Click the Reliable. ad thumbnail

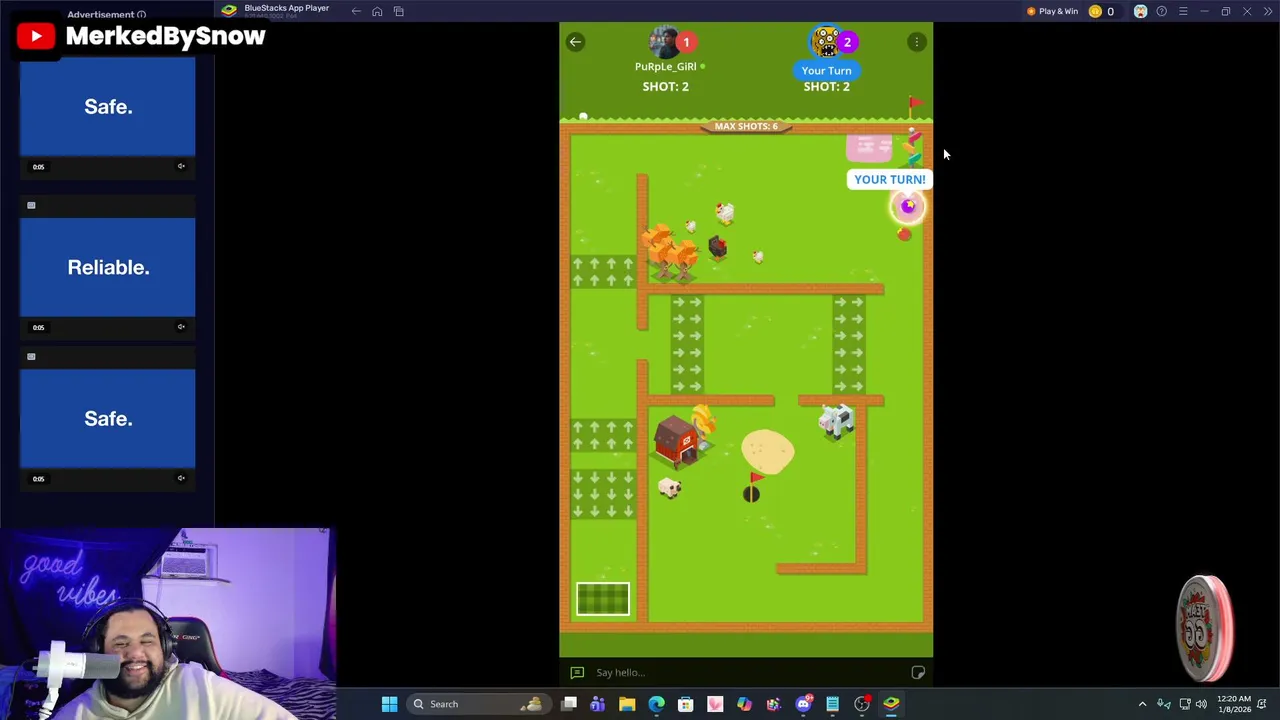pyautogui.click(x=108, y=267)
